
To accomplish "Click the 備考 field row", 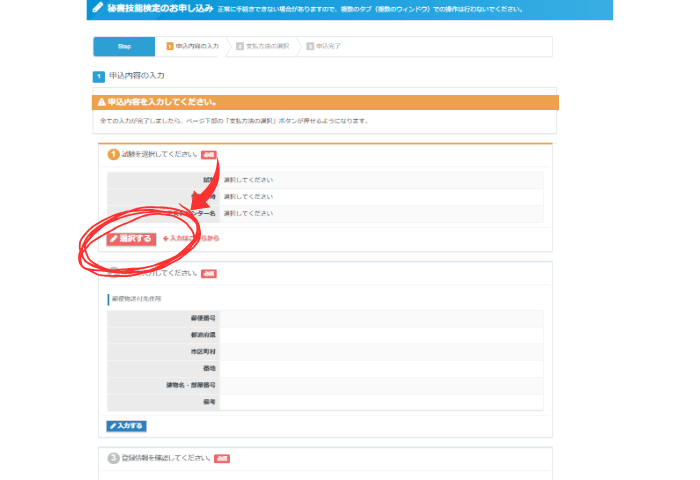I will point(380,402).
